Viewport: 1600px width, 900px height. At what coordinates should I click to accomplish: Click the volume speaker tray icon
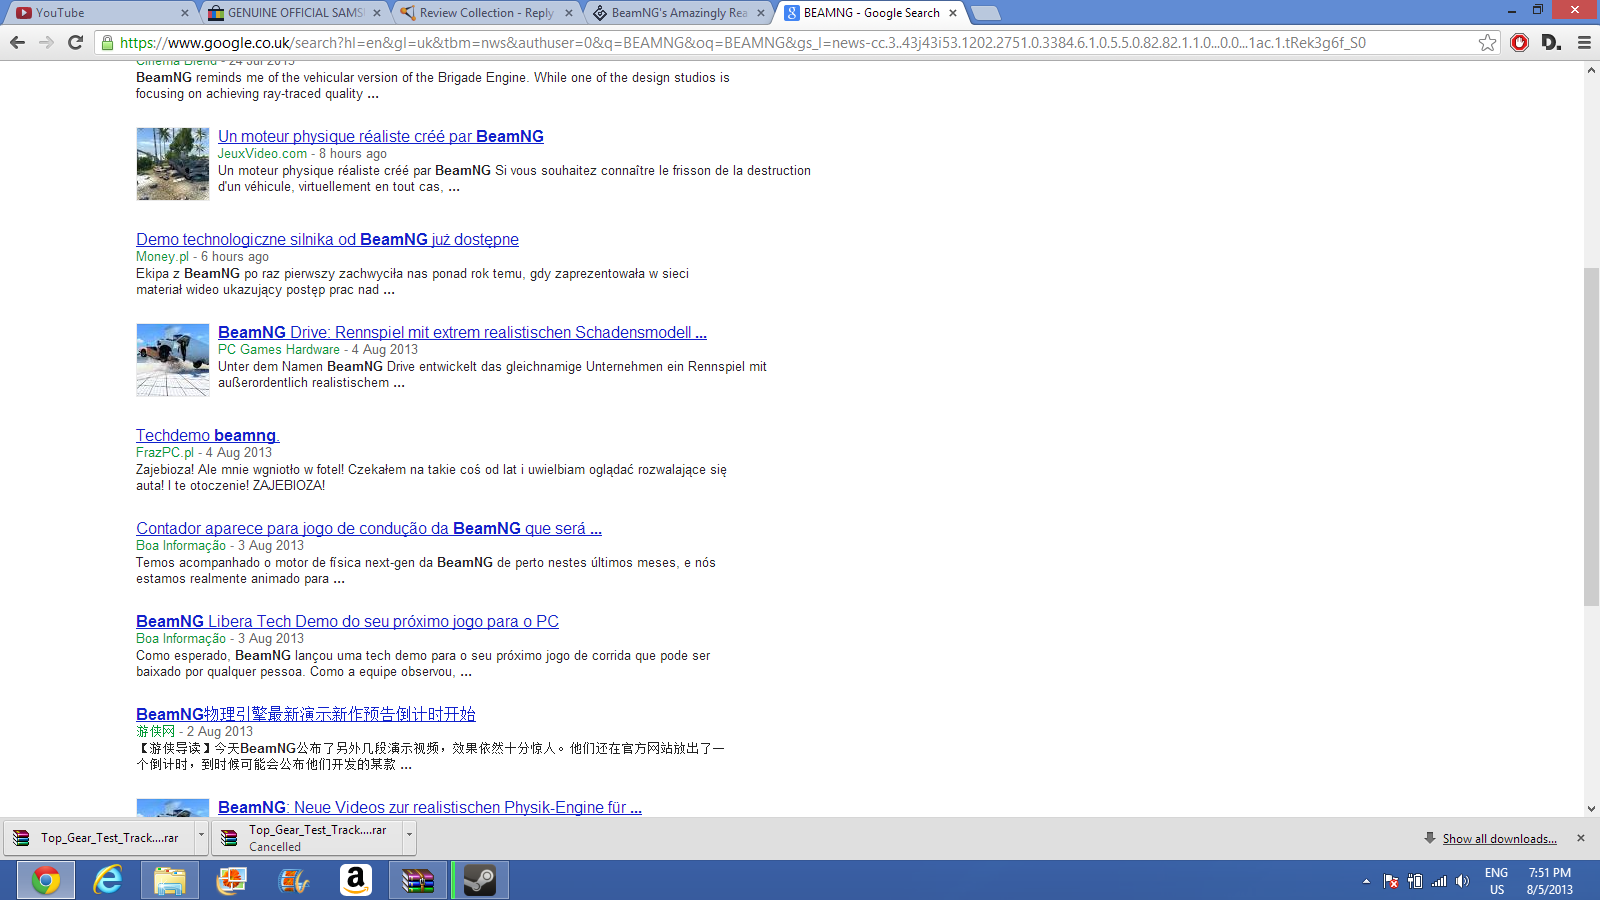[1462, 881]
